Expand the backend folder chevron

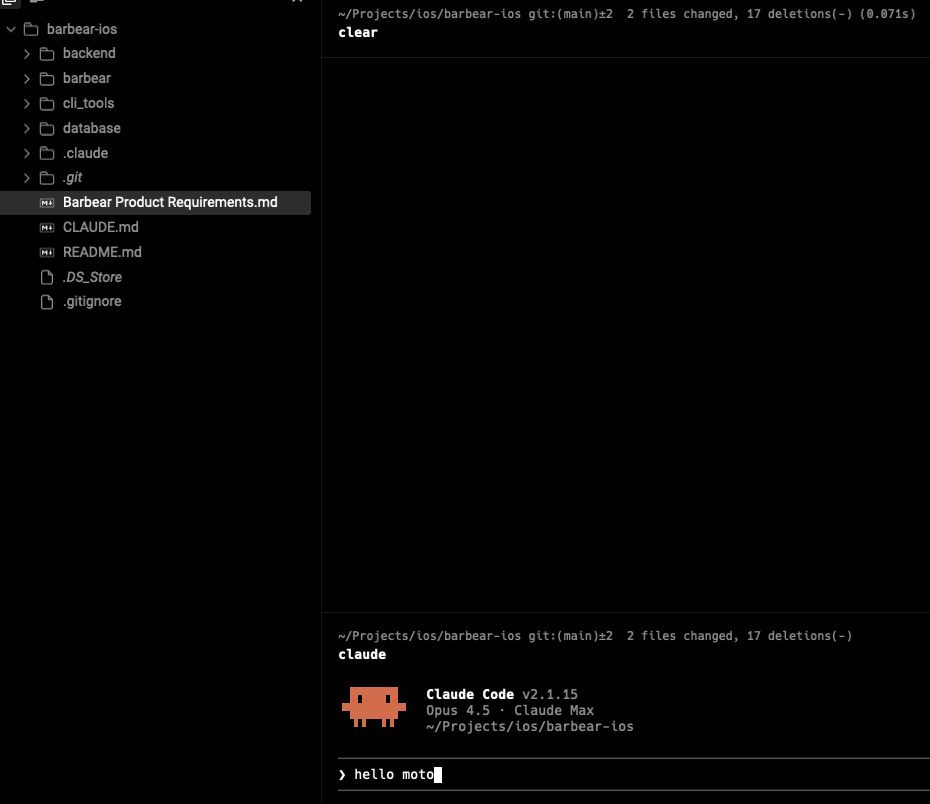(x=27, y=54)
